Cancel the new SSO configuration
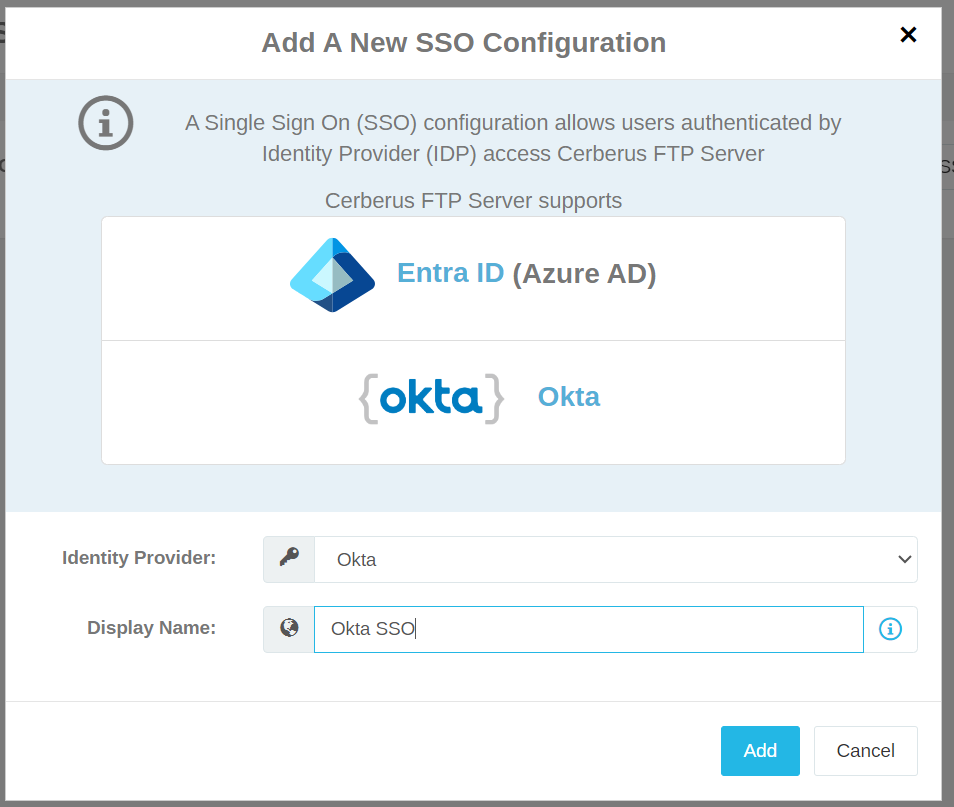The width and height of the screenshot is (954, 807). pyautogui.click(x=865, y=750)
